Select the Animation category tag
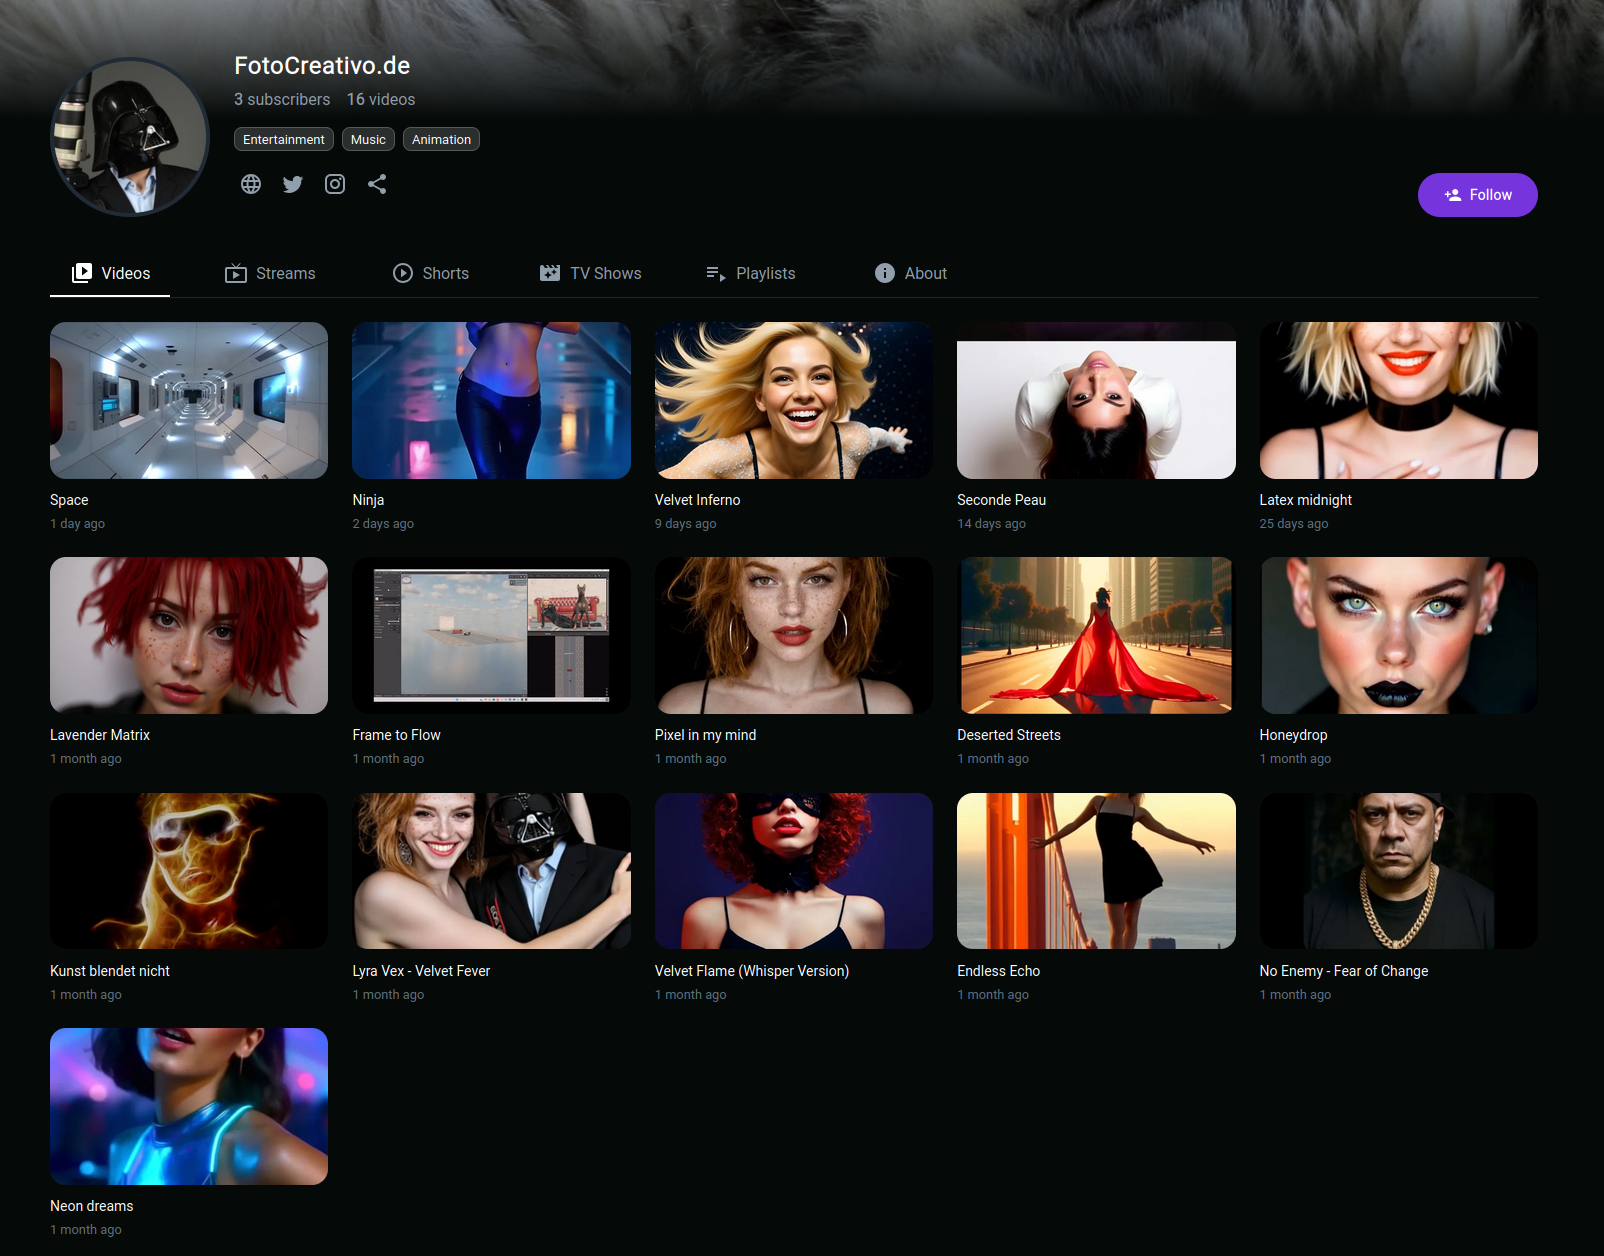The height and width of the screenshot is (1256, 1604). click(441, 140)
